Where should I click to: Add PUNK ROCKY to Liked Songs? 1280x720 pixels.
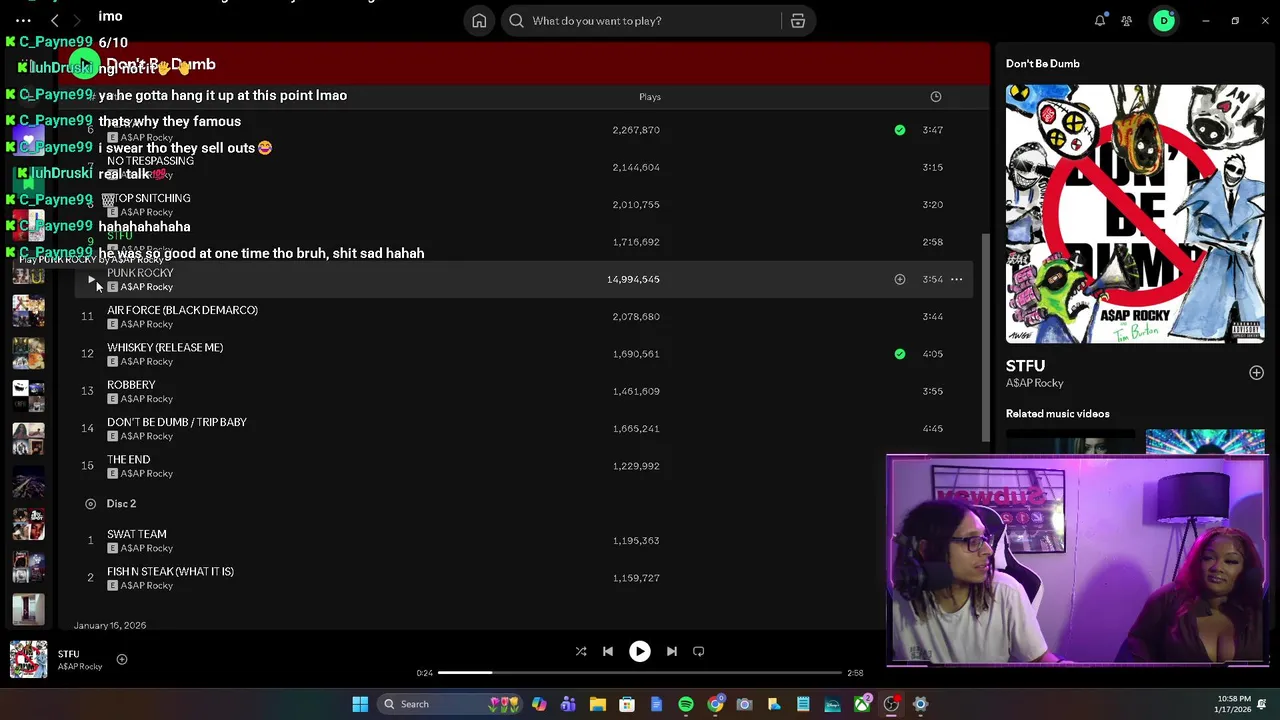click(900, 280)
